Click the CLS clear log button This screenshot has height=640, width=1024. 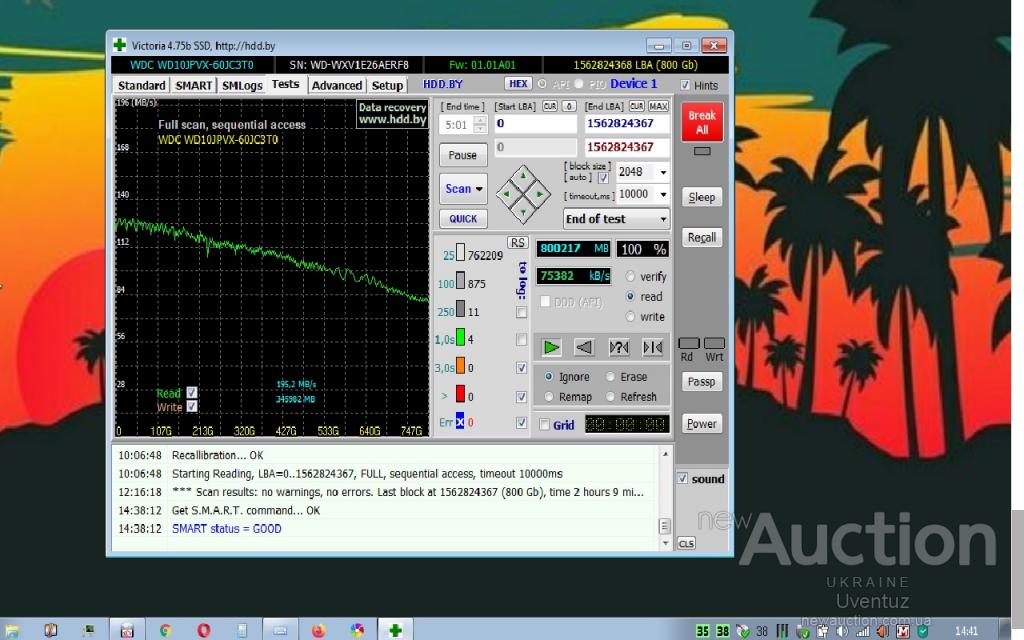click(x=686, y=543)
